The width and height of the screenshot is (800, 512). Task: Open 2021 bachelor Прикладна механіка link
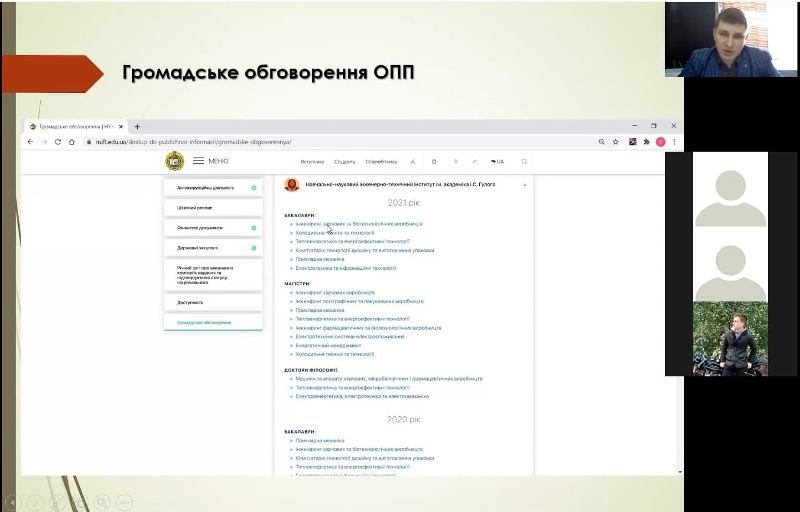pos(320,259)
